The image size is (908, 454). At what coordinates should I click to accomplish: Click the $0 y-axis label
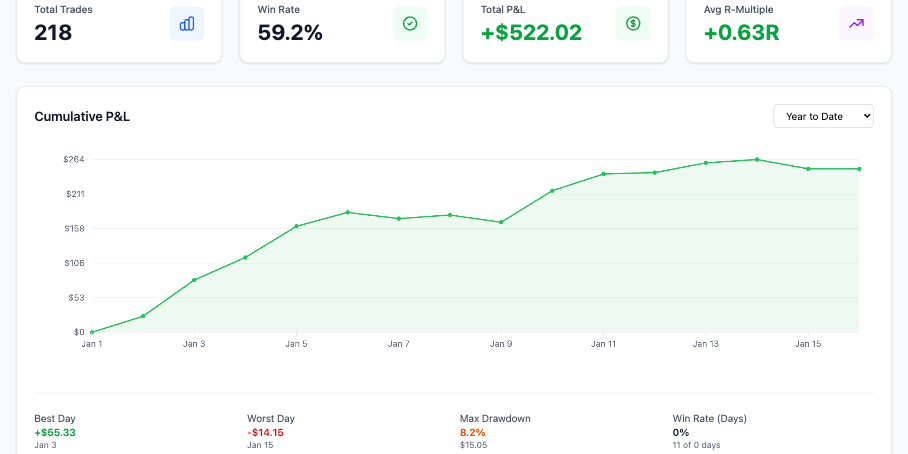pyautogui.click(x=79, y=332)
